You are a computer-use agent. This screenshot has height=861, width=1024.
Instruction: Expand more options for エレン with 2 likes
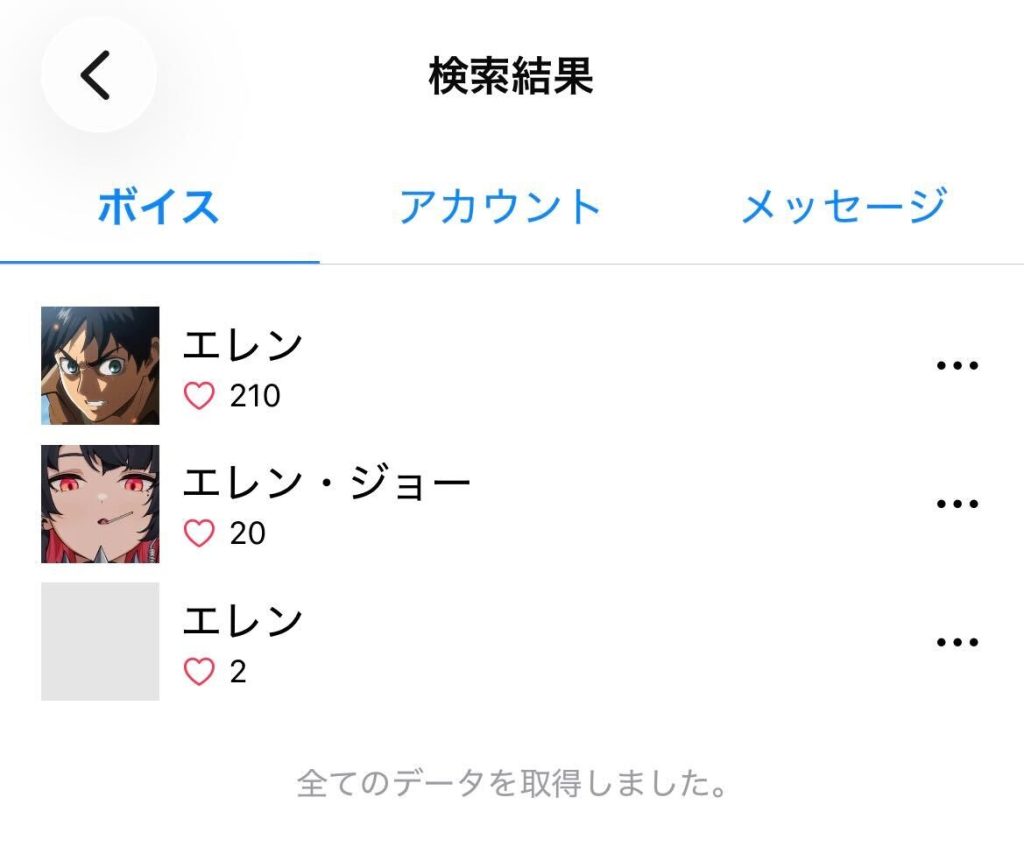(x=956, y=642)
